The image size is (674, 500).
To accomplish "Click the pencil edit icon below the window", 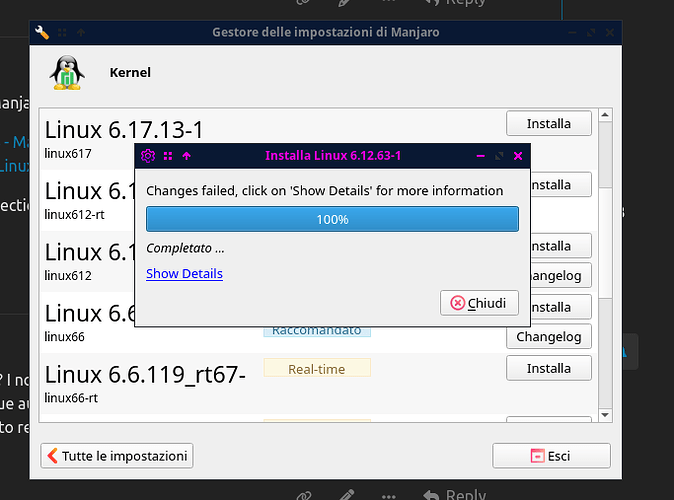I will tap(346, 494).
